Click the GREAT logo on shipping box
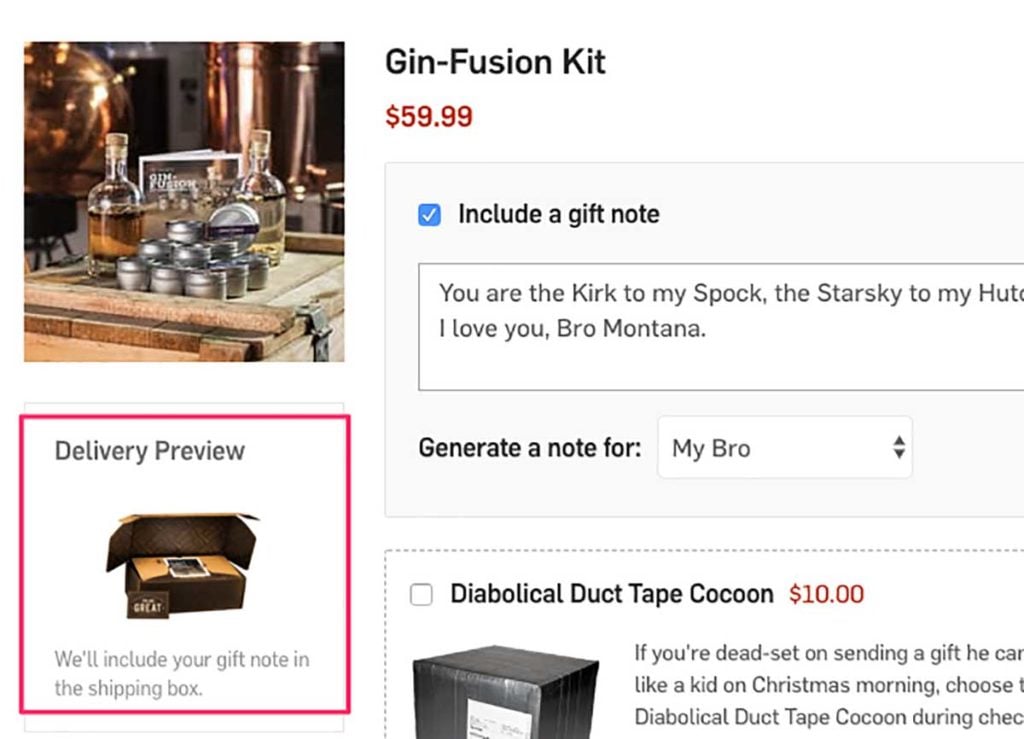The height and width of the screenshot is (739, 1024). click(x=148, y=605)
